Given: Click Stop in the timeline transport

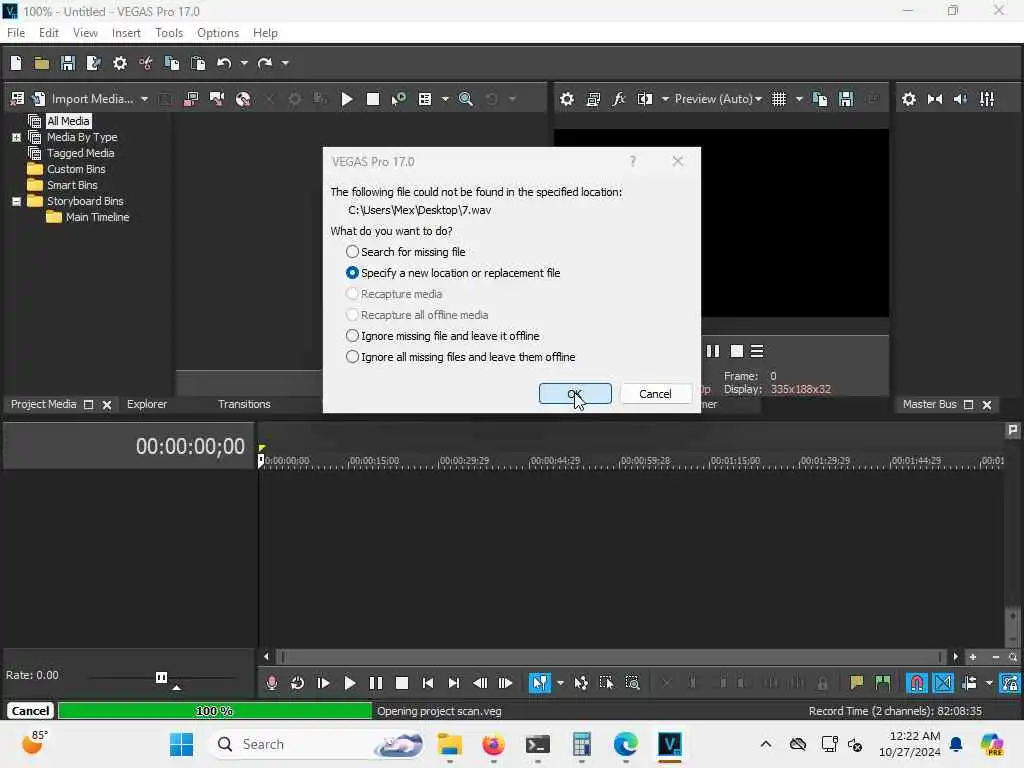Looking at the screenshot, I should point(402,683).
